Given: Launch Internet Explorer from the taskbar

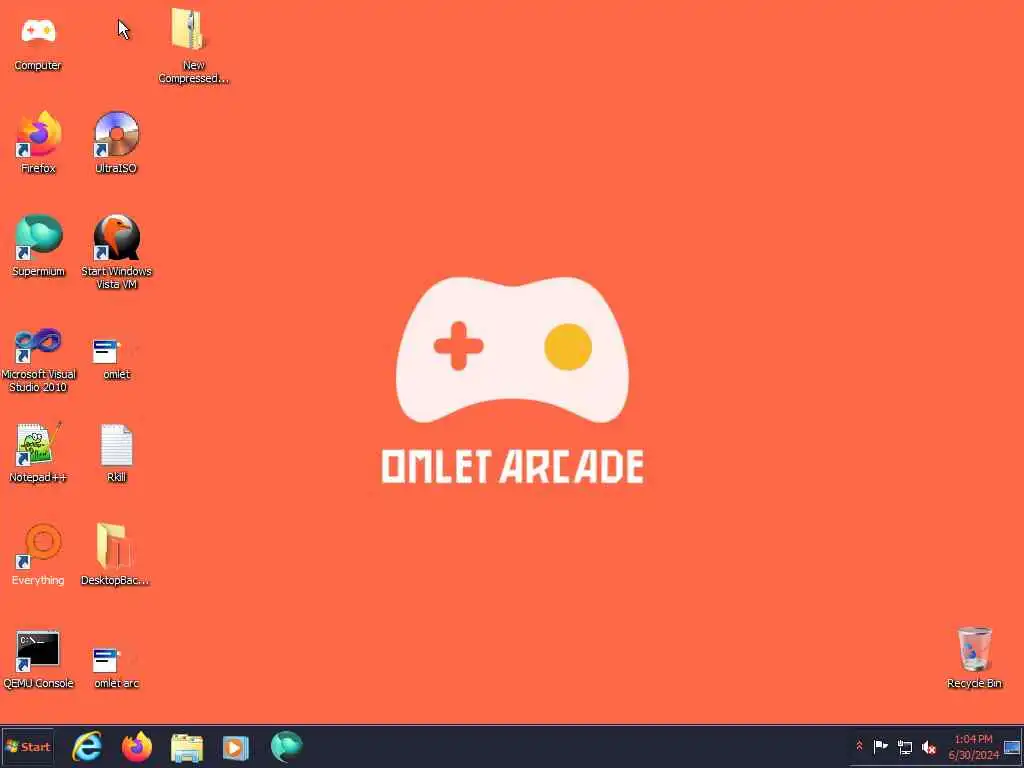Looking at the screenshot, I should click(x=87, y=747).
